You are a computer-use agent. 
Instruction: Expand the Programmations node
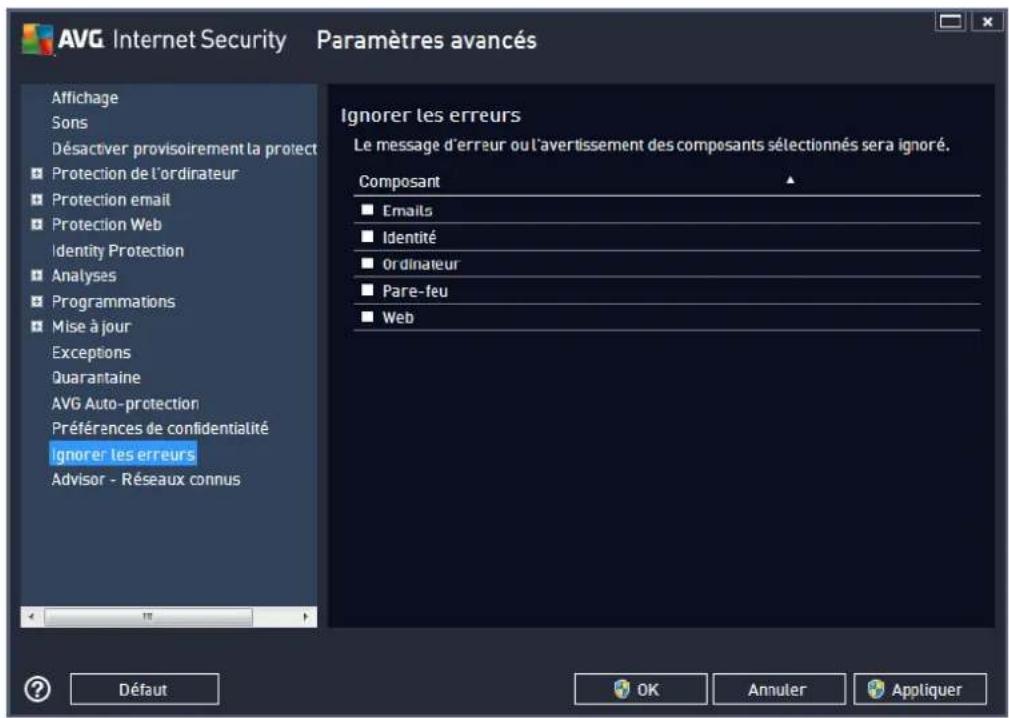coord(37,301)
